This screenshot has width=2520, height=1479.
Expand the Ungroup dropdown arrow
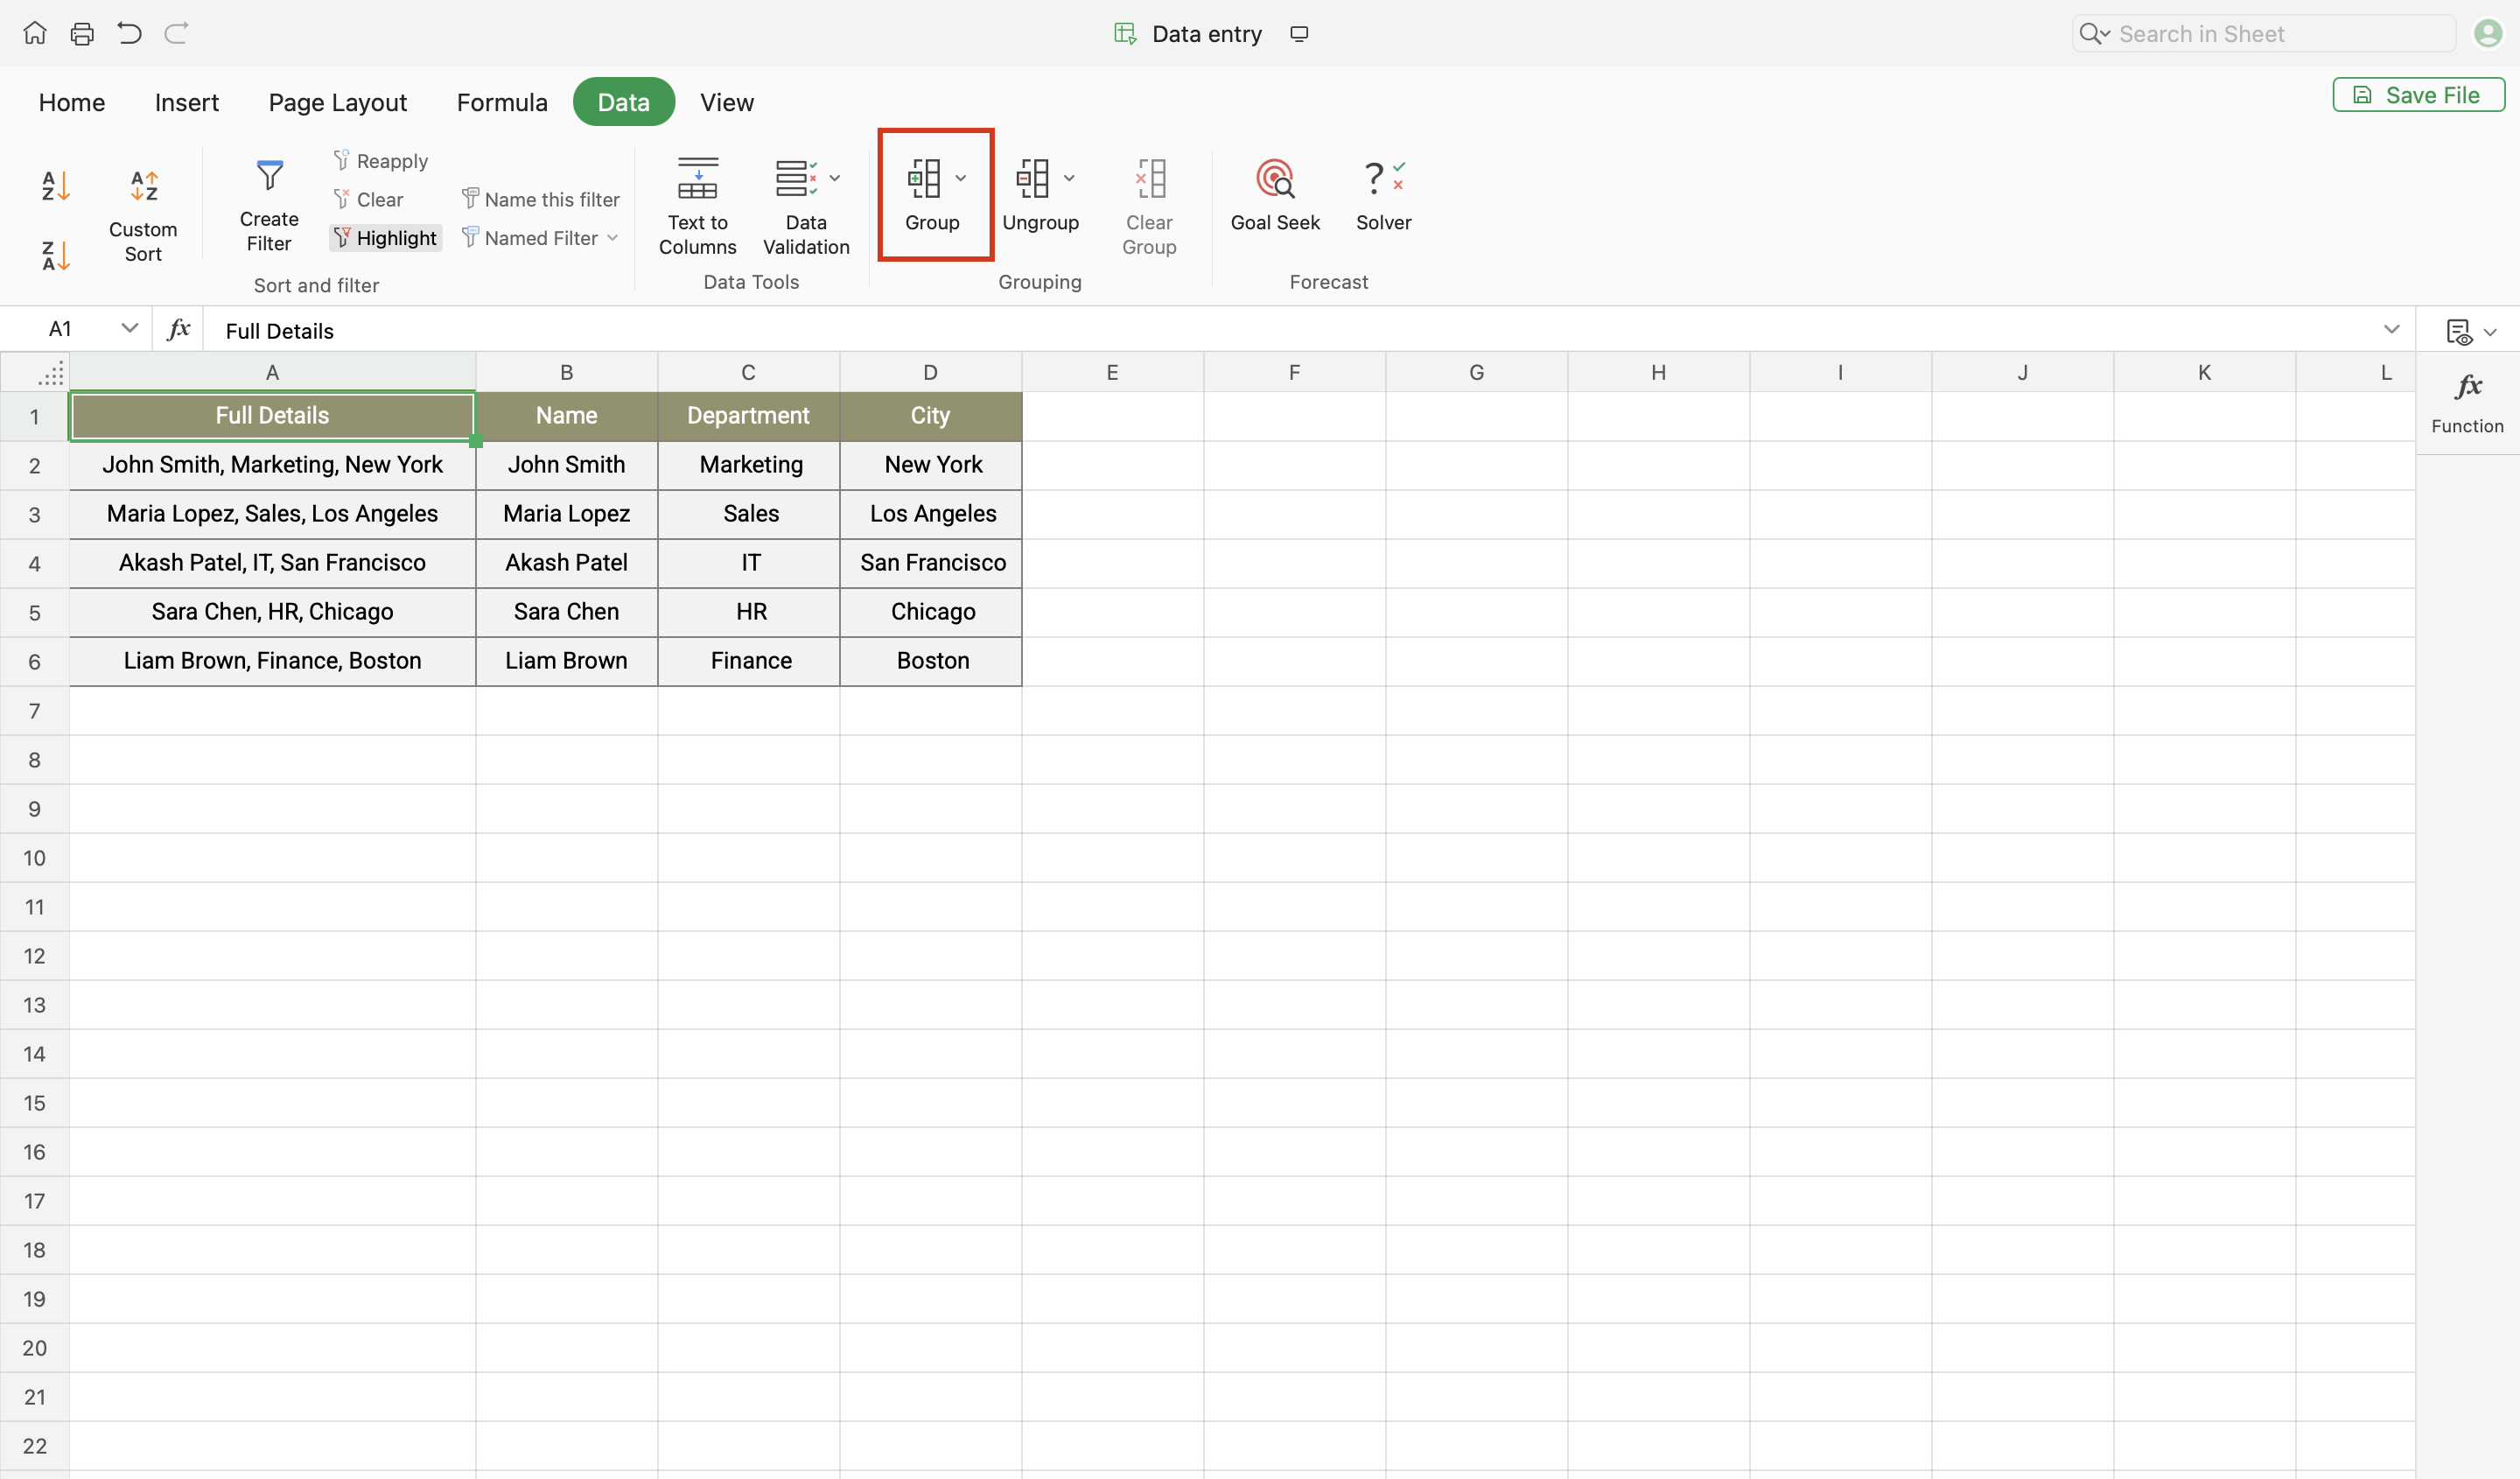[1069, 178]
